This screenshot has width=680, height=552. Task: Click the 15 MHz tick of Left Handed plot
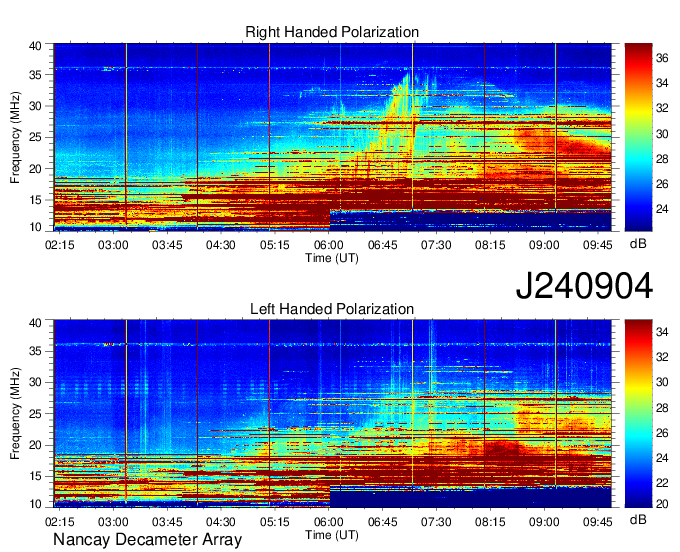pyautogui.click(x=35, y=477)
